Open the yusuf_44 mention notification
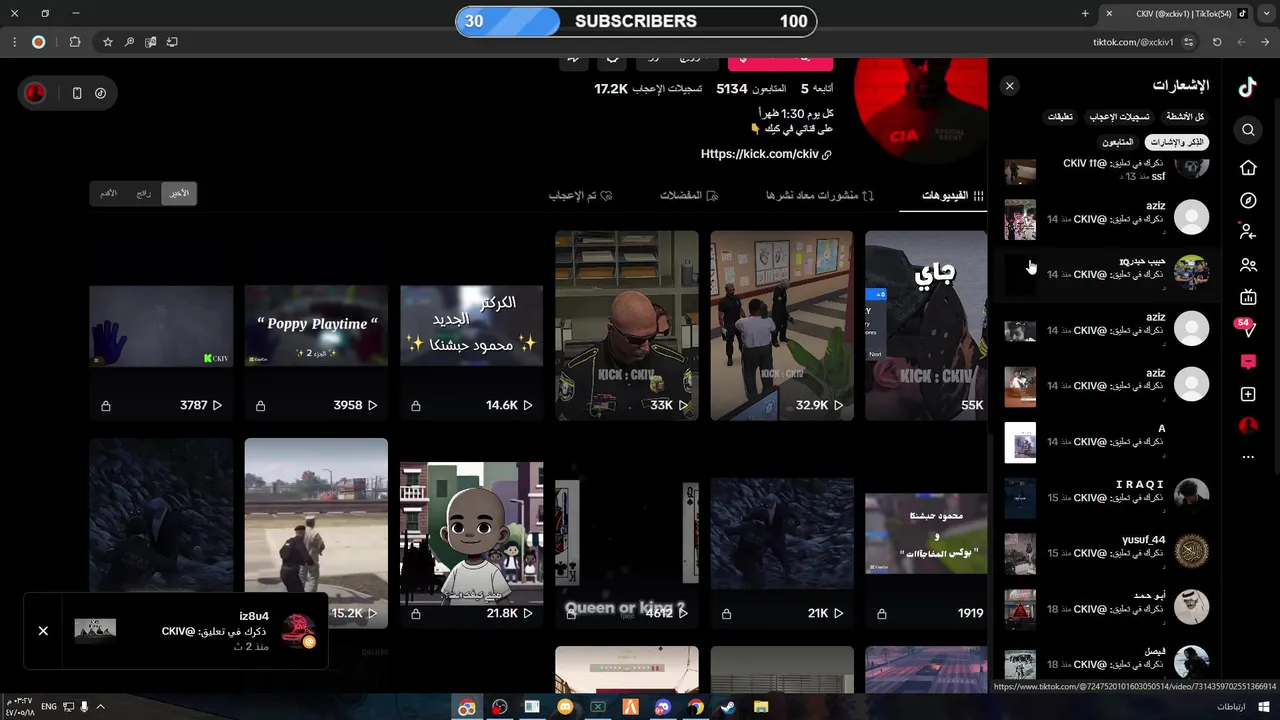Viewport: 1280px width, 720px height. tap(1107, 553)
